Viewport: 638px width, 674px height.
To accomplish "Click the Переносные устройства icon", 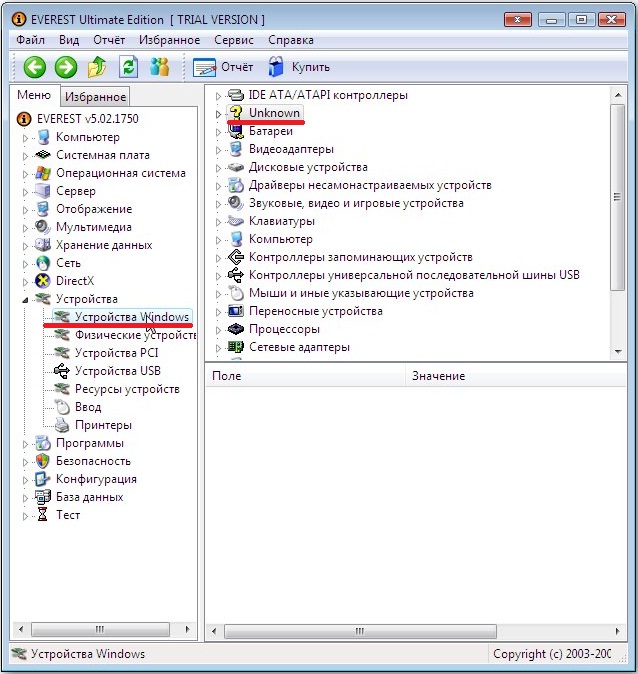I will point(236,311).
